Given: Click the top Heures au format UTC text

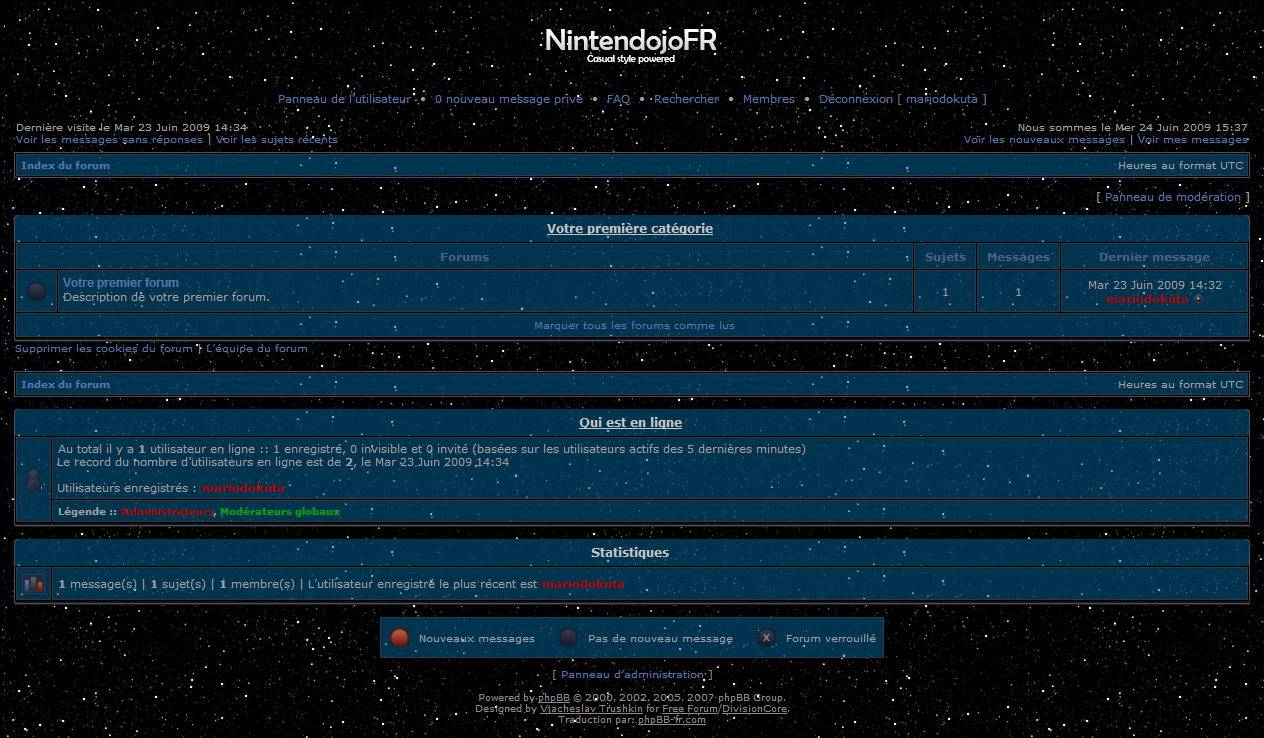Looking at the screenshot, I should tap(1181, 165).
